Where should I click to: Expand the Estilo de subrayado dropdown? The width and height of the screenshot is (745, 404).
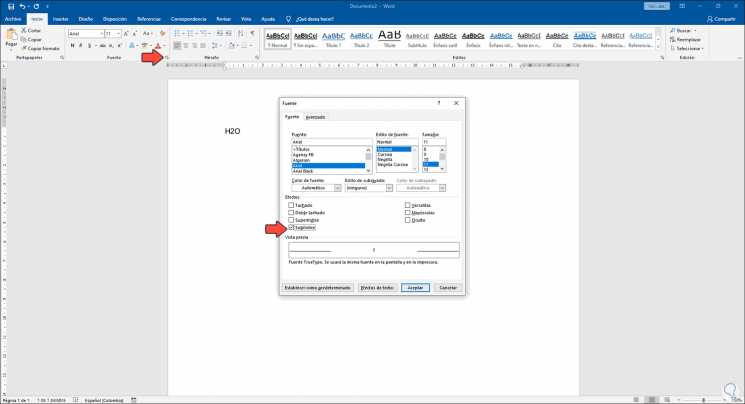tap(389, 188)
